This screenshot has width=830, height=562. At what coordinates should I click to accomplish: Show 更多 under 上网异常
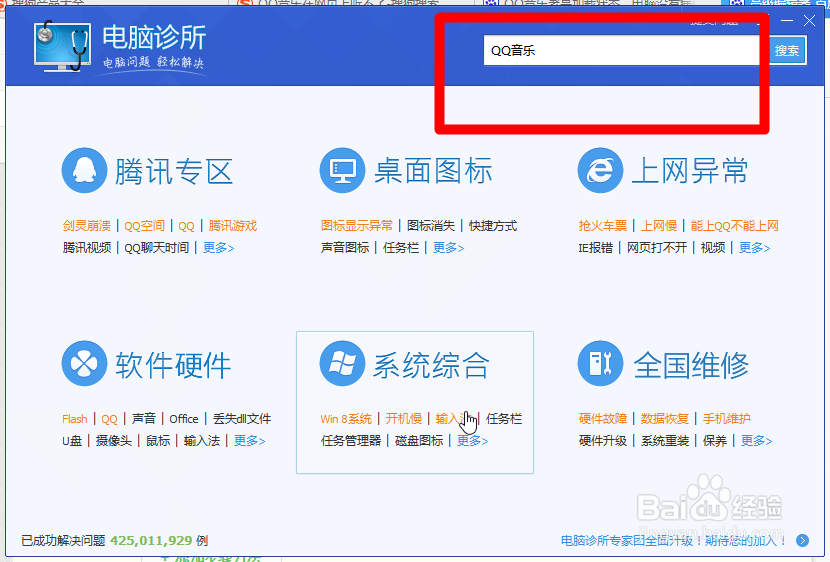[x=754, y=248]
